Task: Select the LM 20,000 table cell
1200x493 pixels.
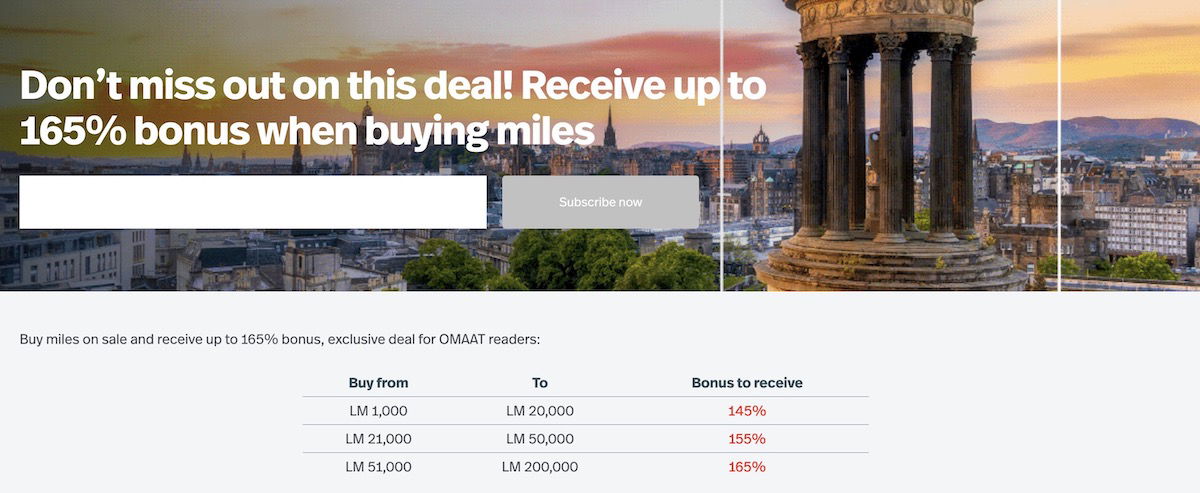Action: click(540, 411)
